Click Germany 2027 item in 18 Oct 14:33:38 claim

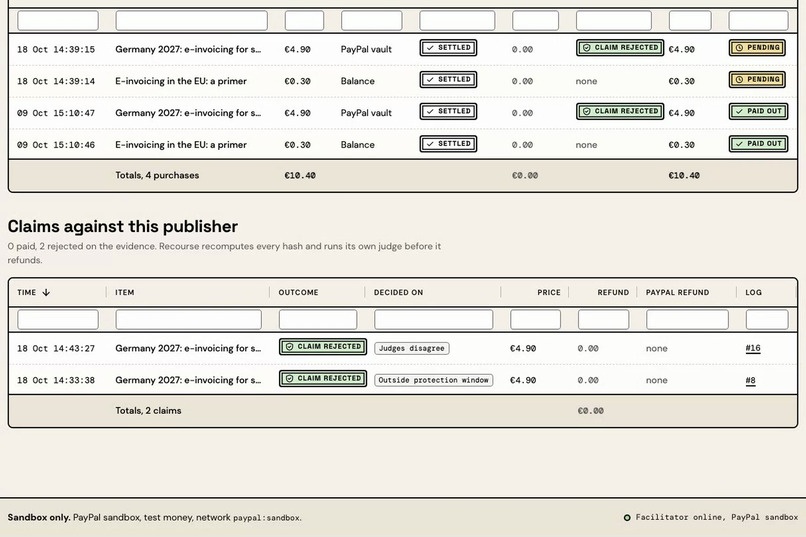tap(188, 380)
